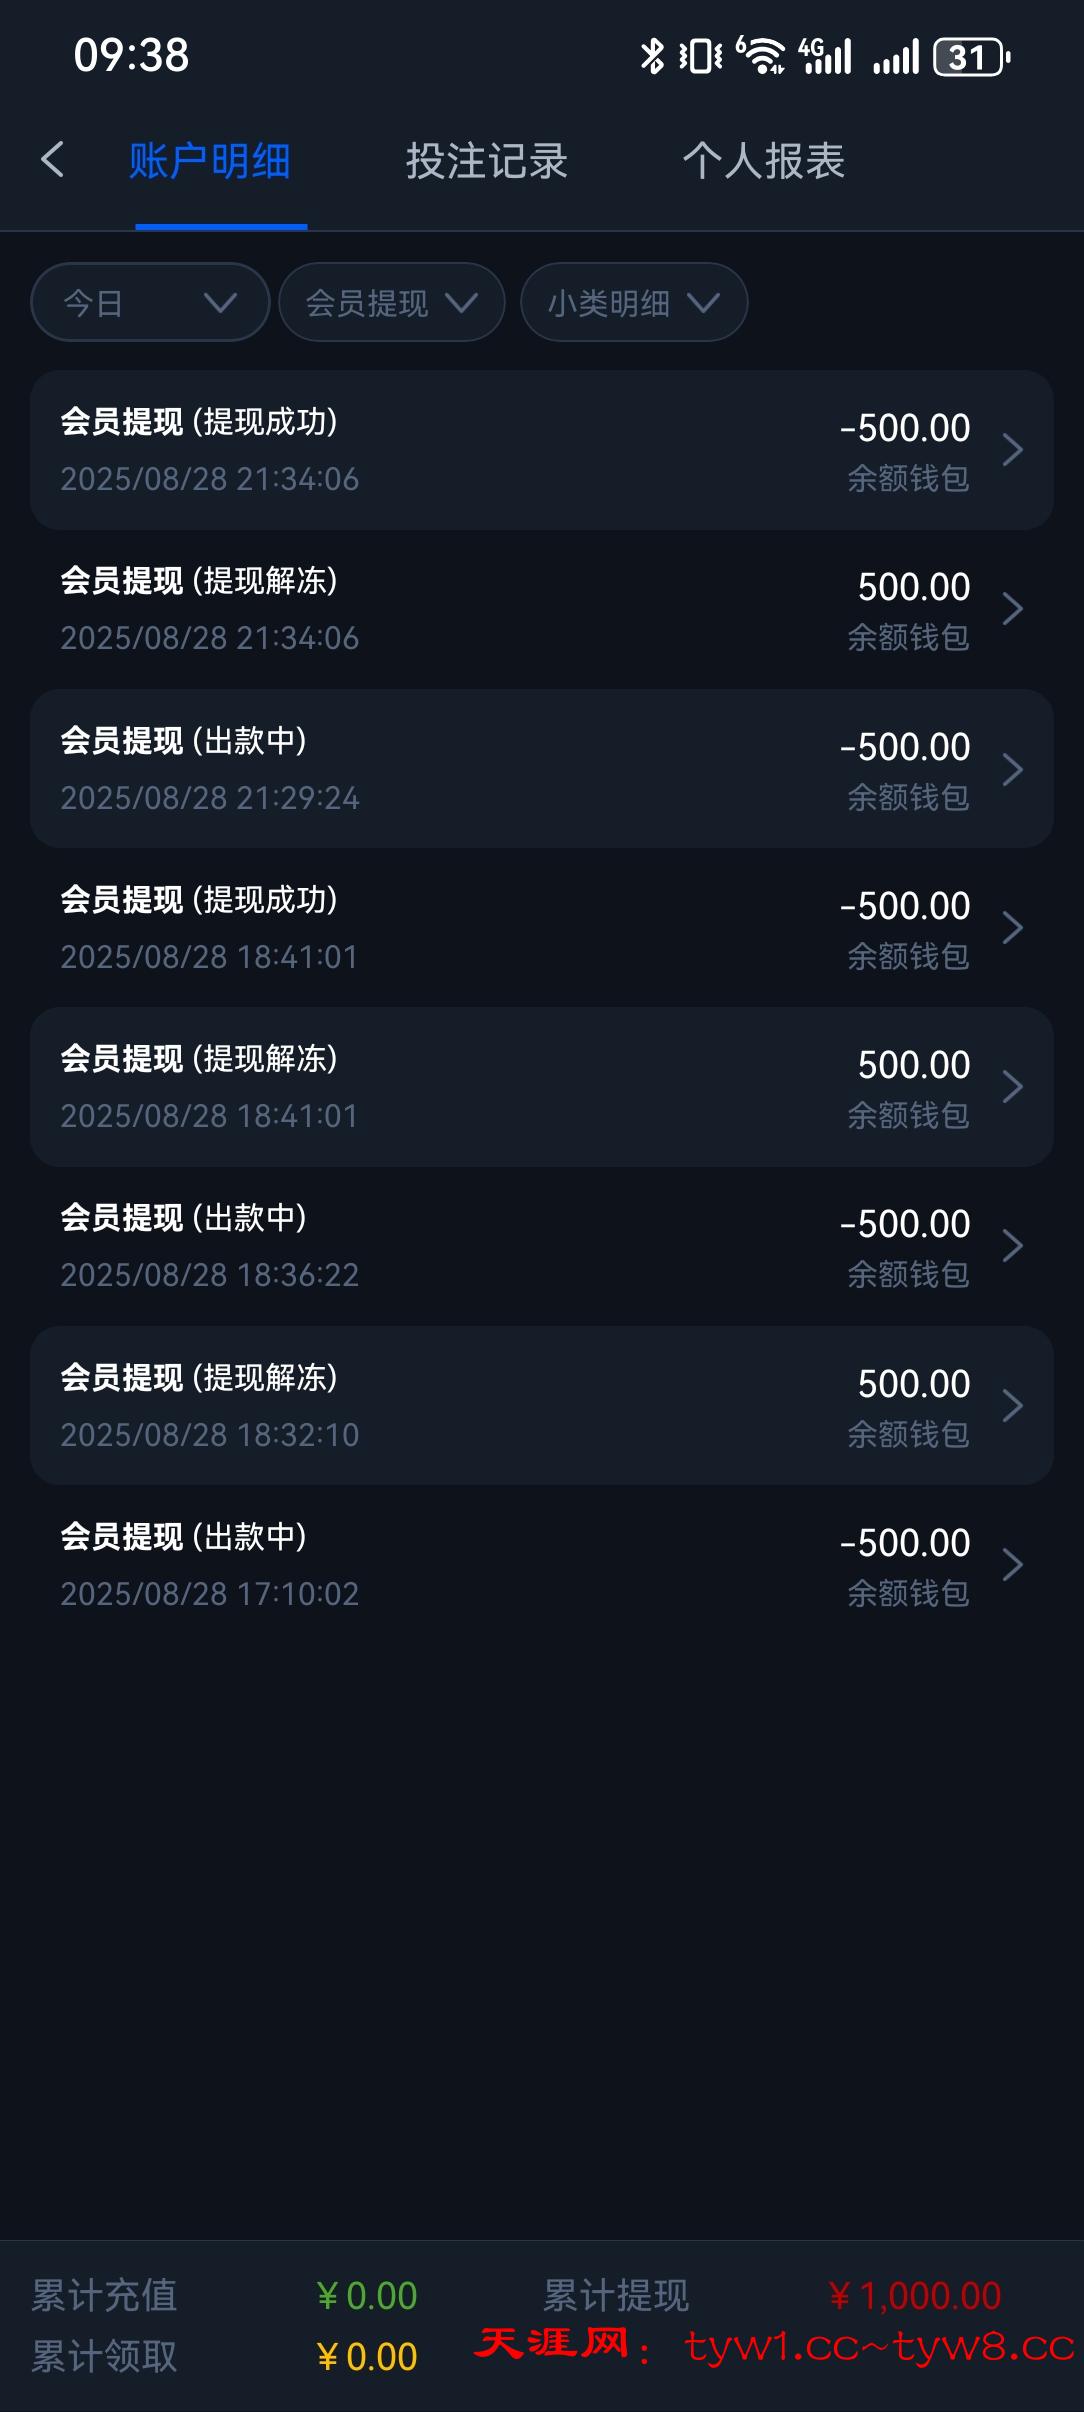Switch to the 个人报表 tab
The width and height of the screenshot is (1084, 2412).
click(763, 161)
